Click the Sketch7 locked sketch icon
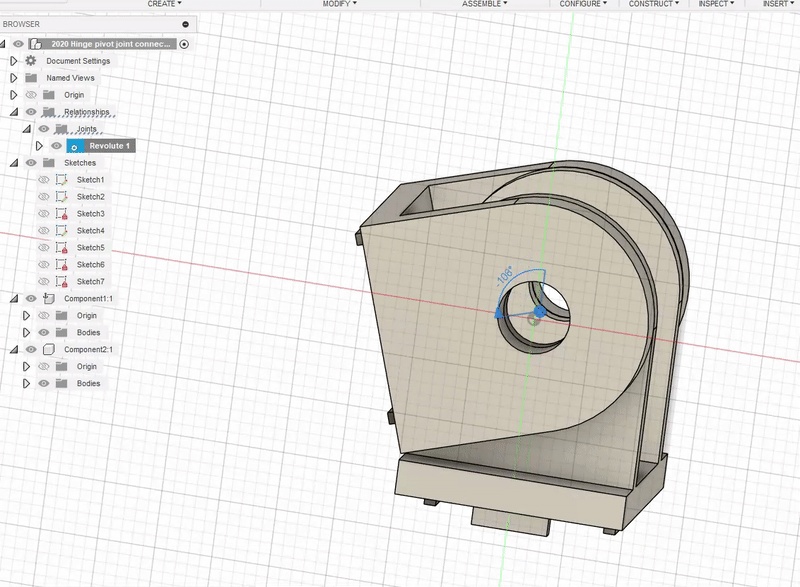The height and width of the screenshot is (587, 800). (x=62, y=282)
